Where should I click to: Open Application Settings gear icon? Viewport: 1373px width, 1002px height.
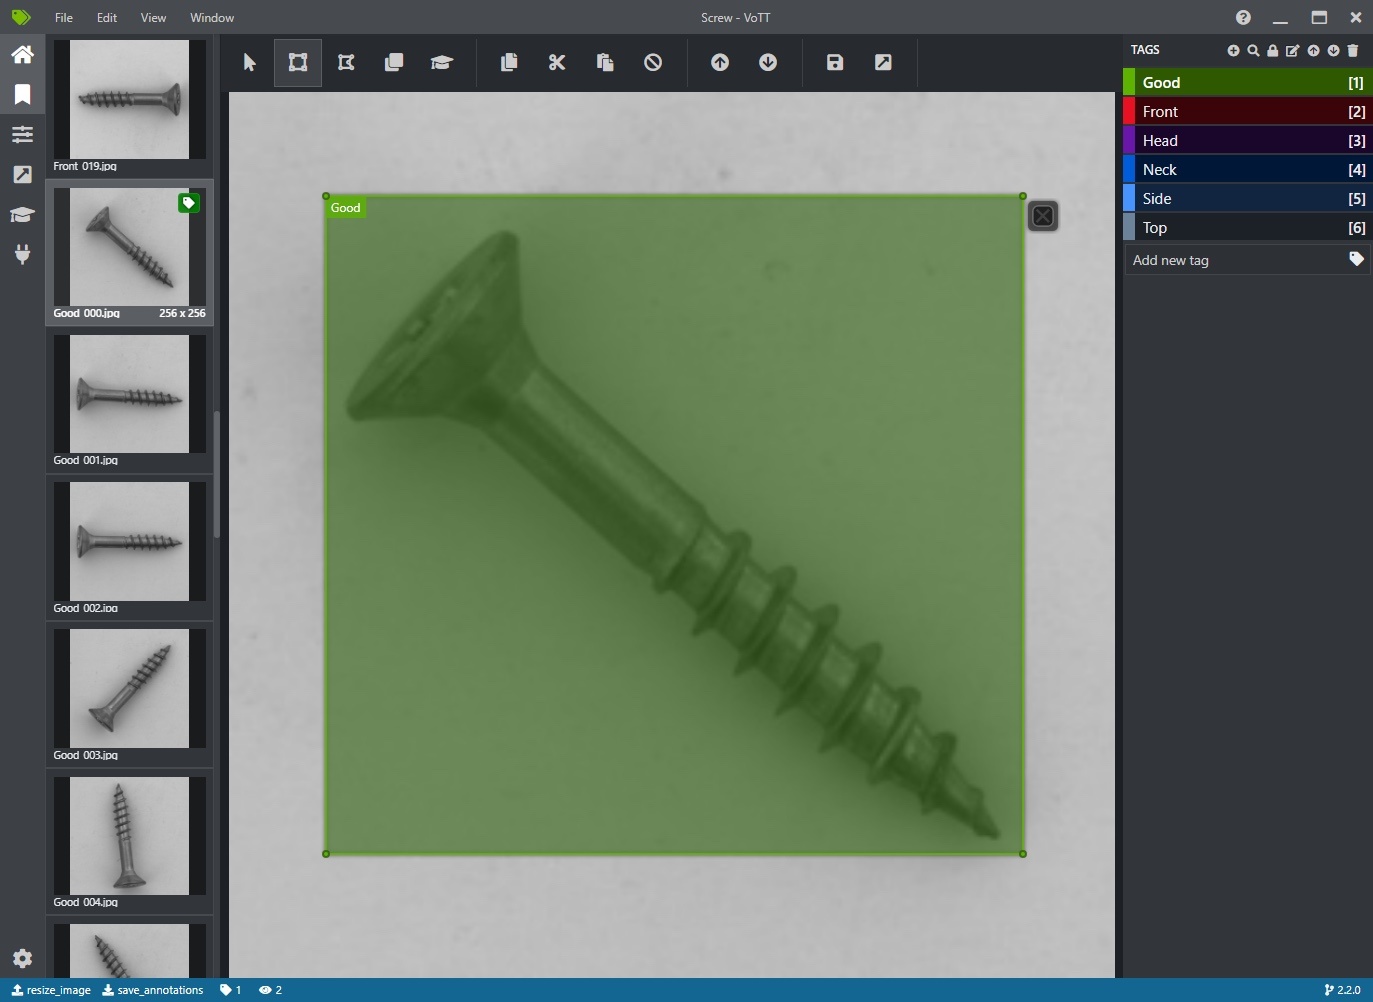22,958
